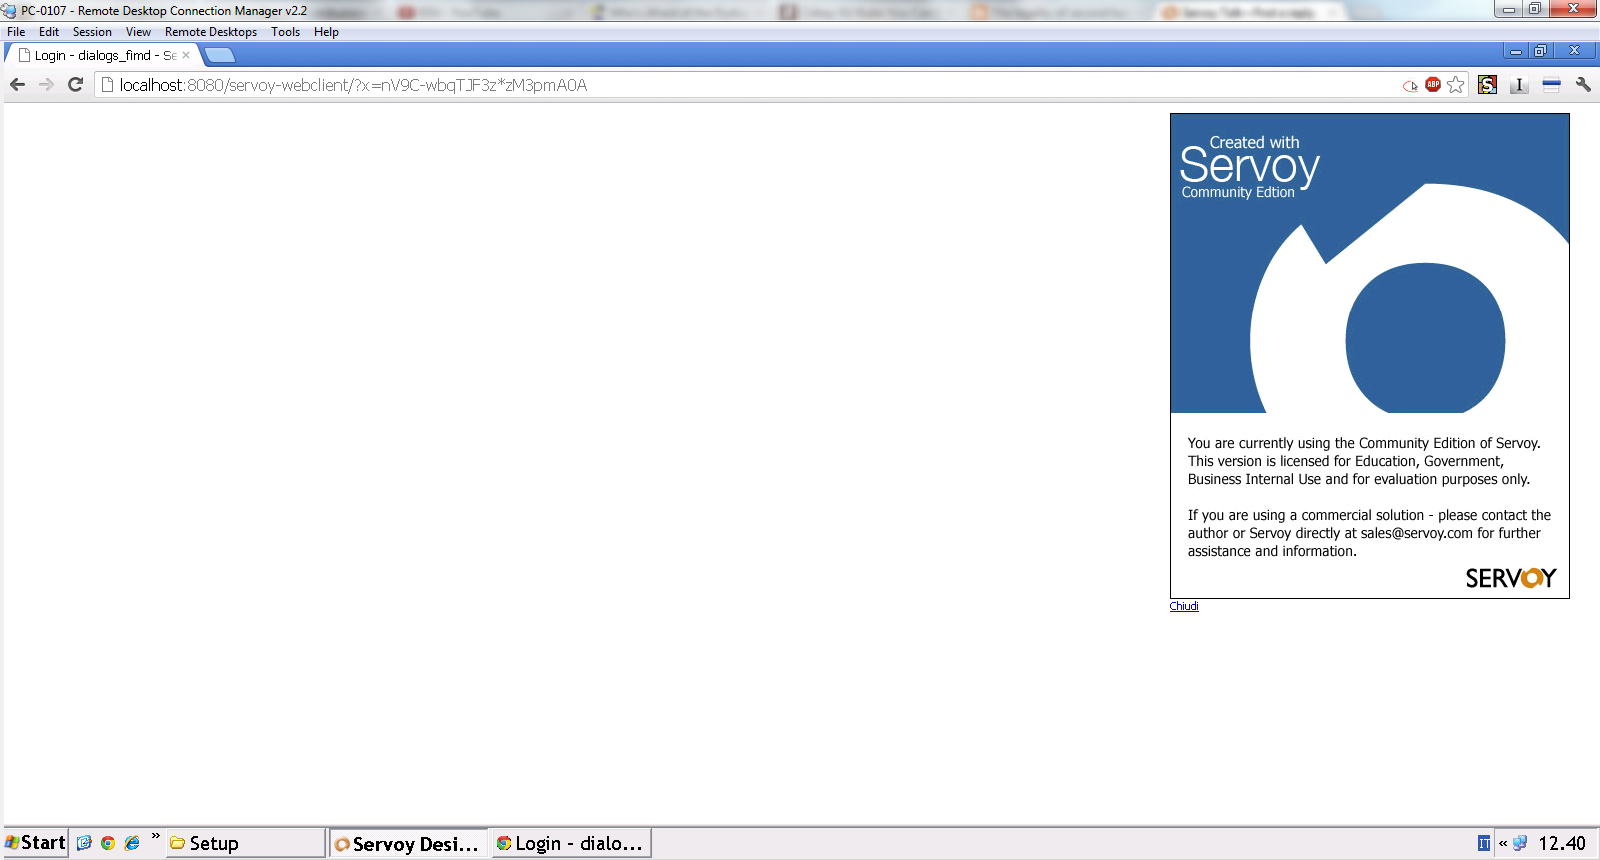1600x860 pixels.
Task: Open a new browser tab
Action: (220, 55)
